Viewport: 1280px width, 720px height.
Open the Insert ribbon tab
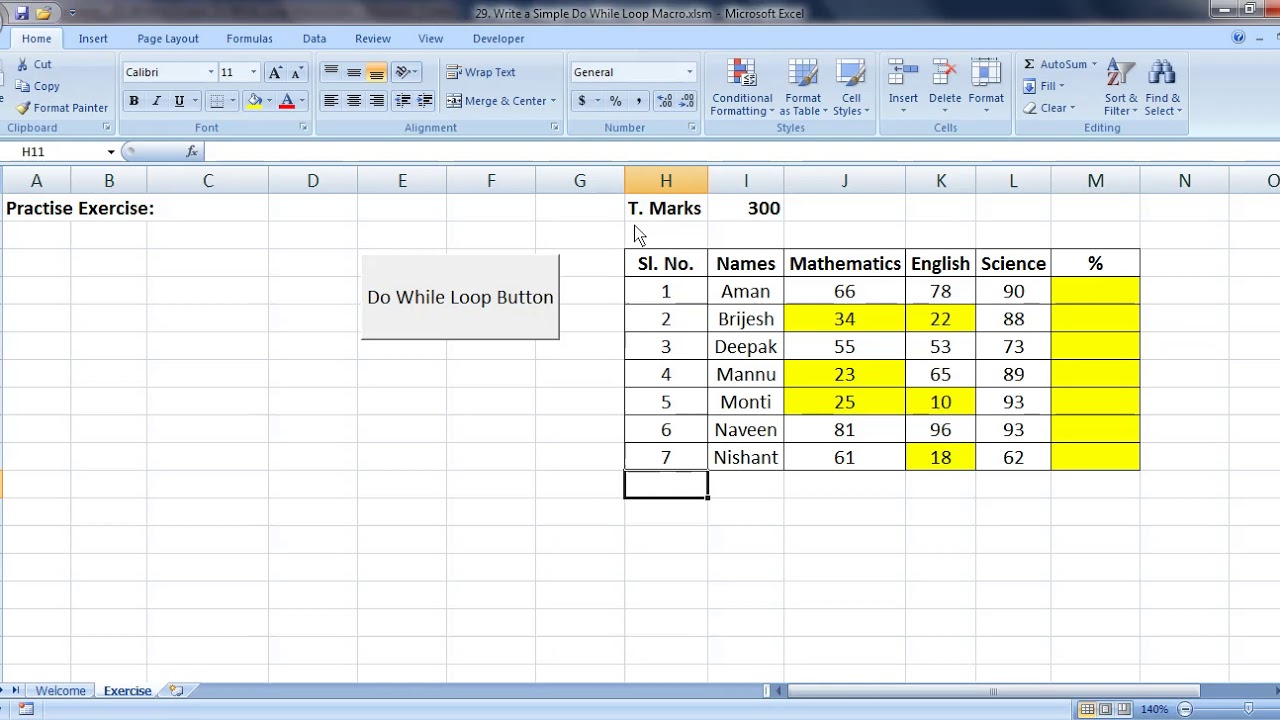[93, 39]
